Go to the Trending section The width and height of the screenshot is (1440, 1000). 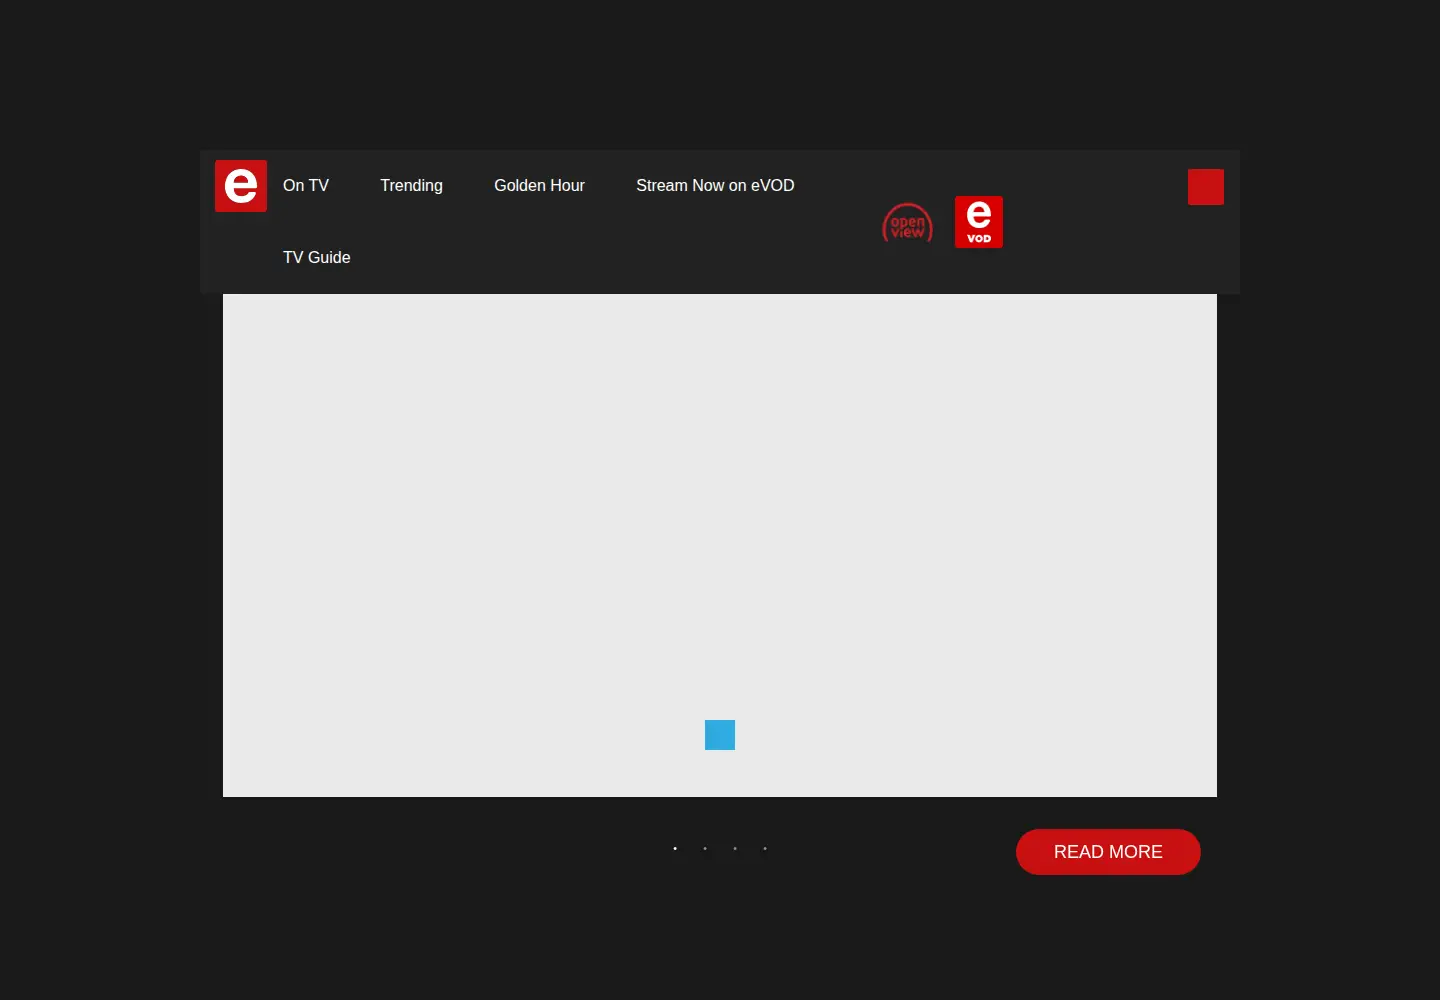(411, 185)
